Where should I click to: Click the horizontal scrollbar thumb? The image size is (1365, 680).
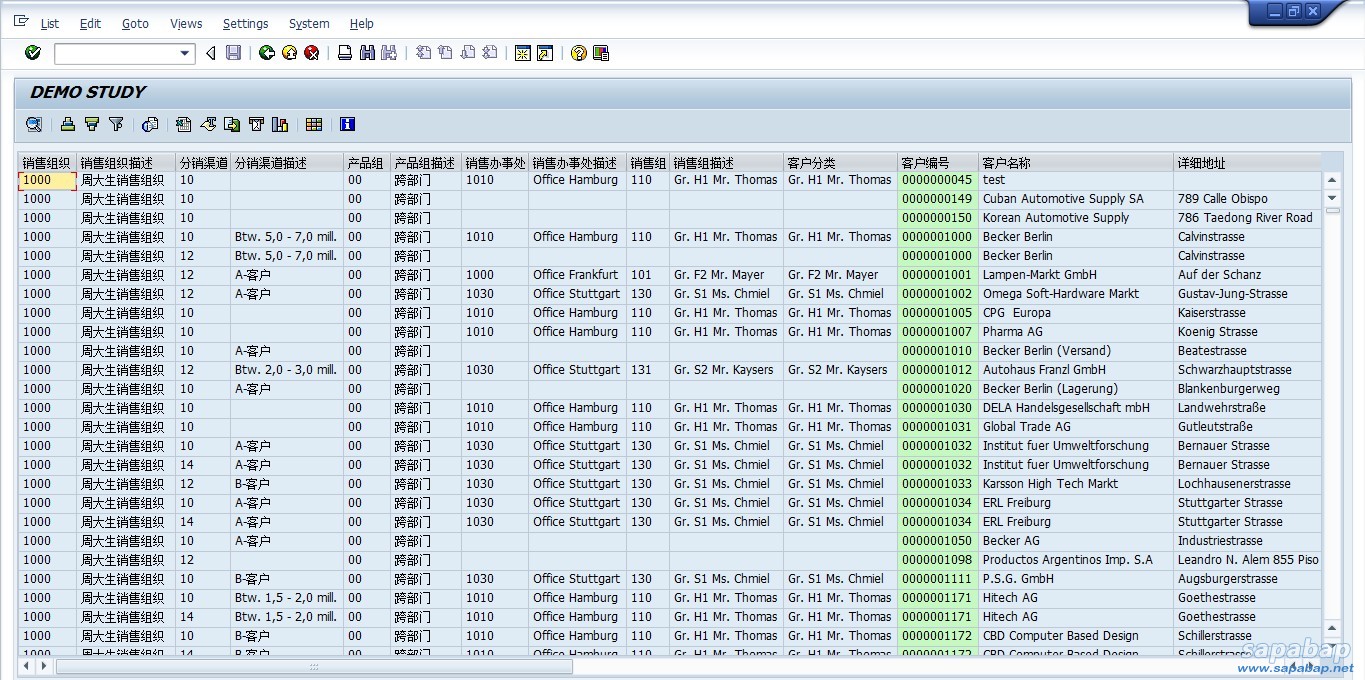tap(314, 666)
